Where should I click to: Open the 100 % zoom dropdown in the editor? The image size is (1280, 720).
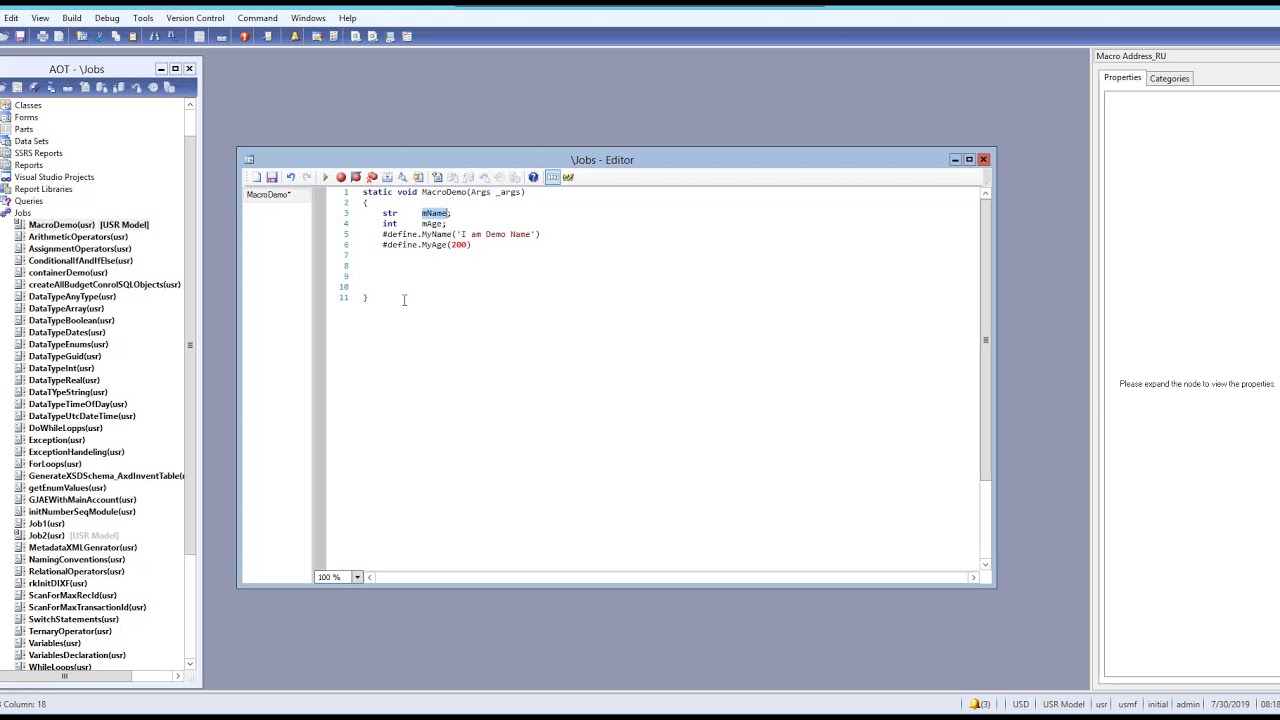[357, 577]
